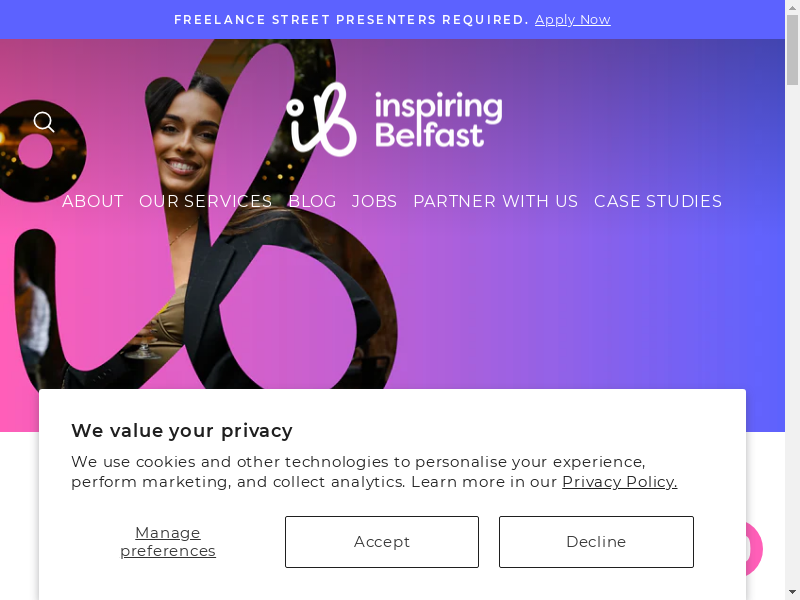Accept the cookie consent

click(382, 542)
